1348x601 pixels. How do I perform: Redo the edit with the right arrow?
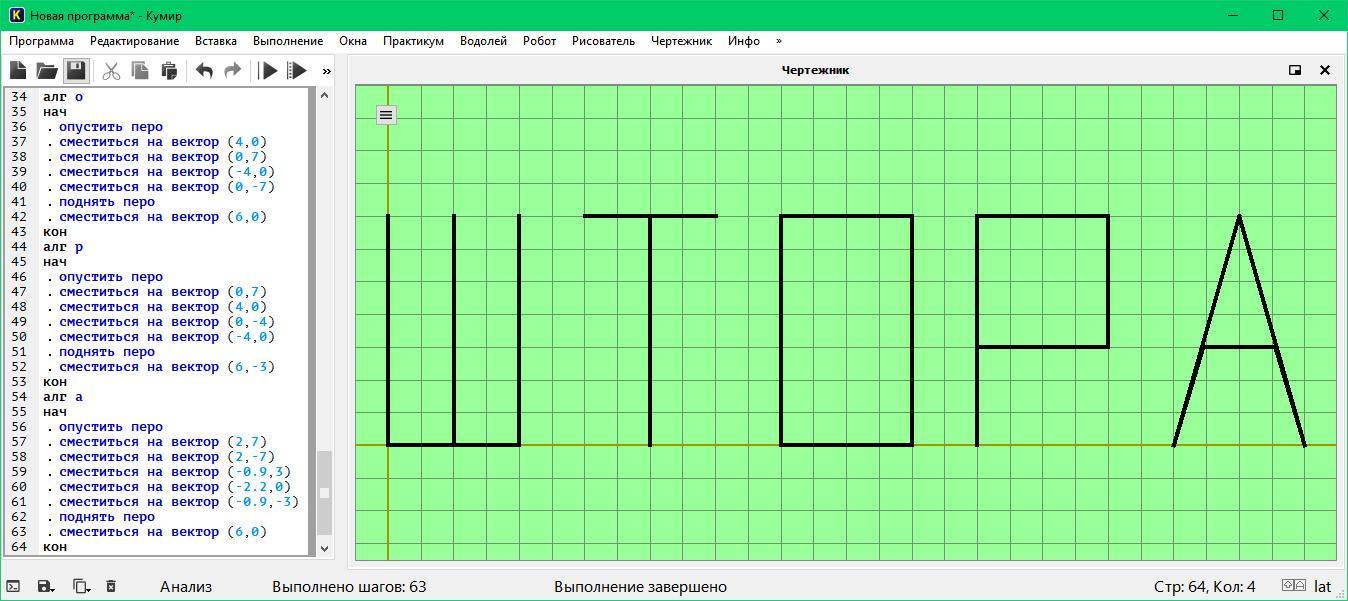pyautogui.click(x=232, y=70)
